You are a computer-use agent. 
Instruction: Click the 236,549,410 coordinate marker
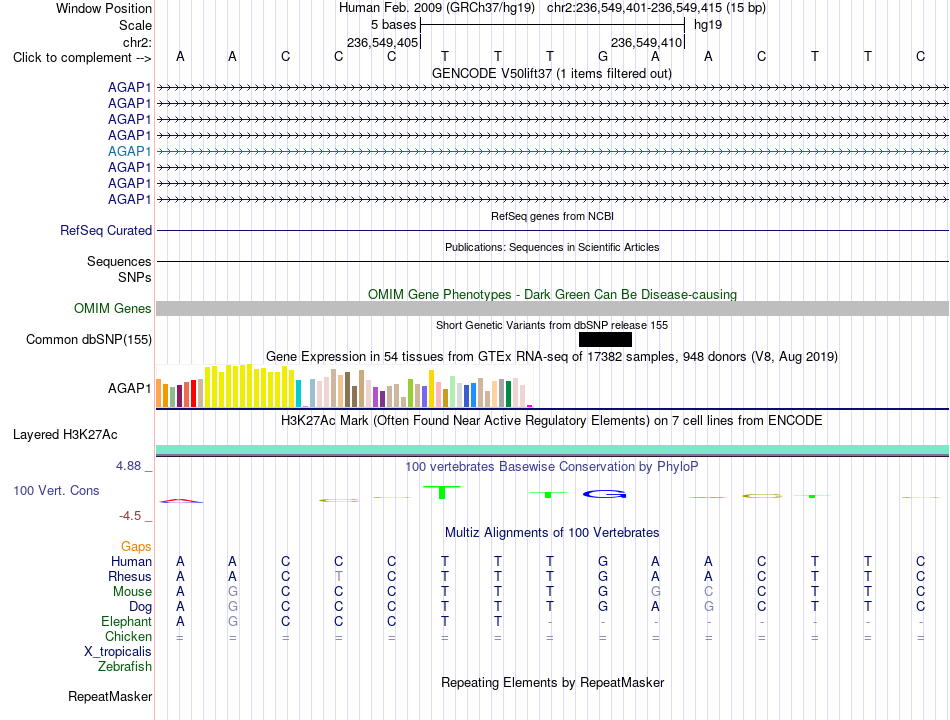point(646,42)
